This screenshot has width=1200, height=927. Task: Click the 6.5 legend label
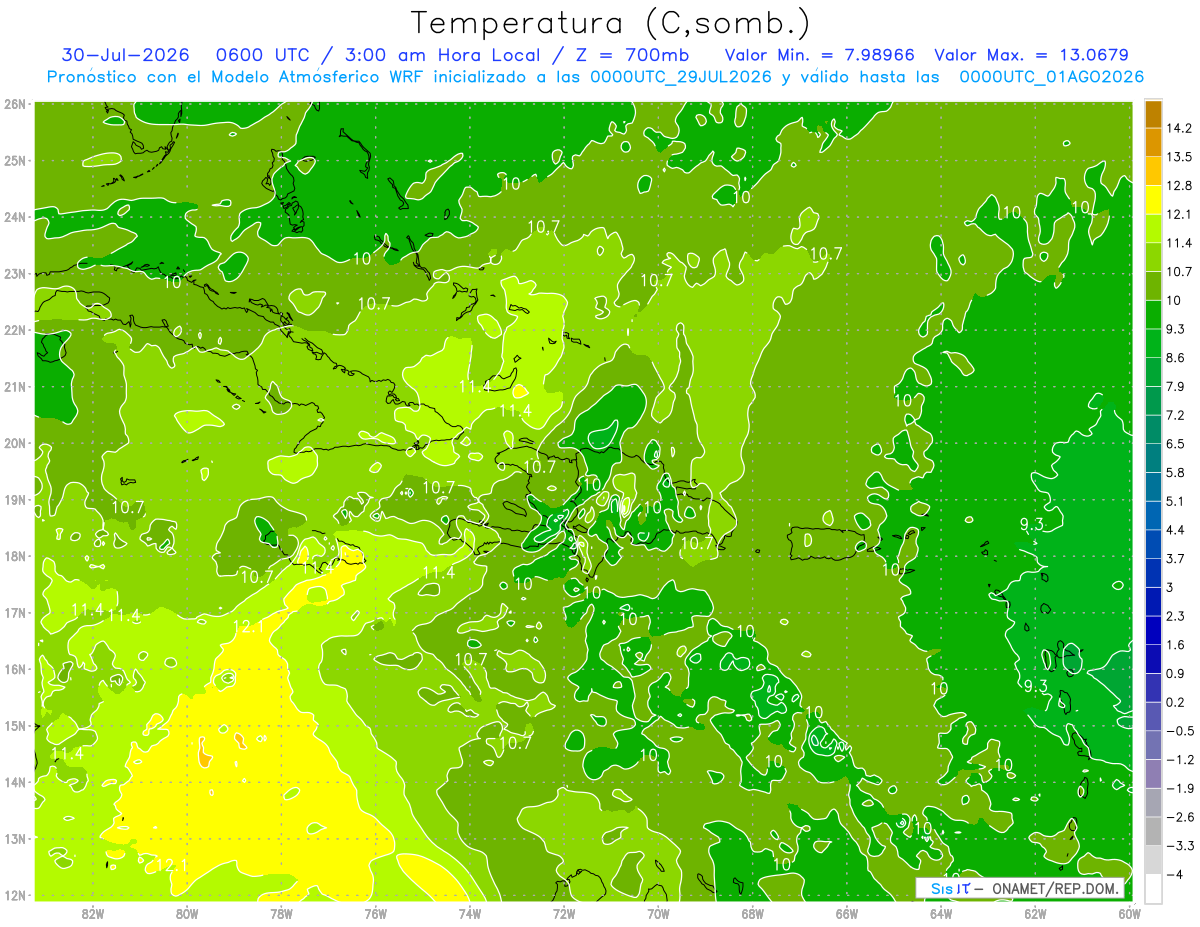1175,444
